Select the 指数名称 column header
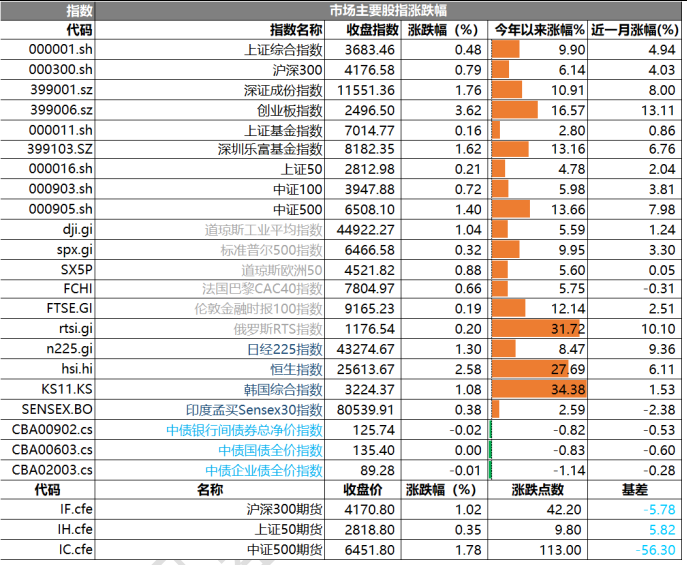The width and height of the screenshot is (687, 565). [x=296, y=30]
